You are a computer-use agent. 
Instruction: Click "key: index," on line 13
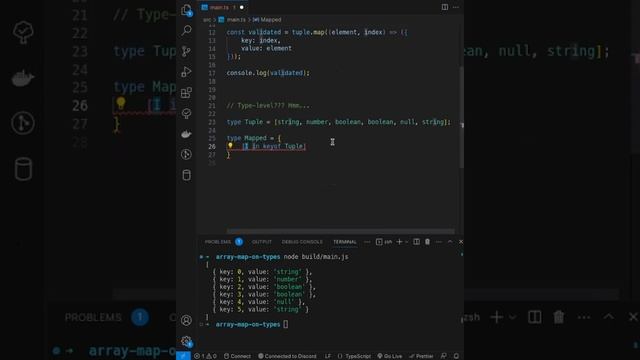261,40
